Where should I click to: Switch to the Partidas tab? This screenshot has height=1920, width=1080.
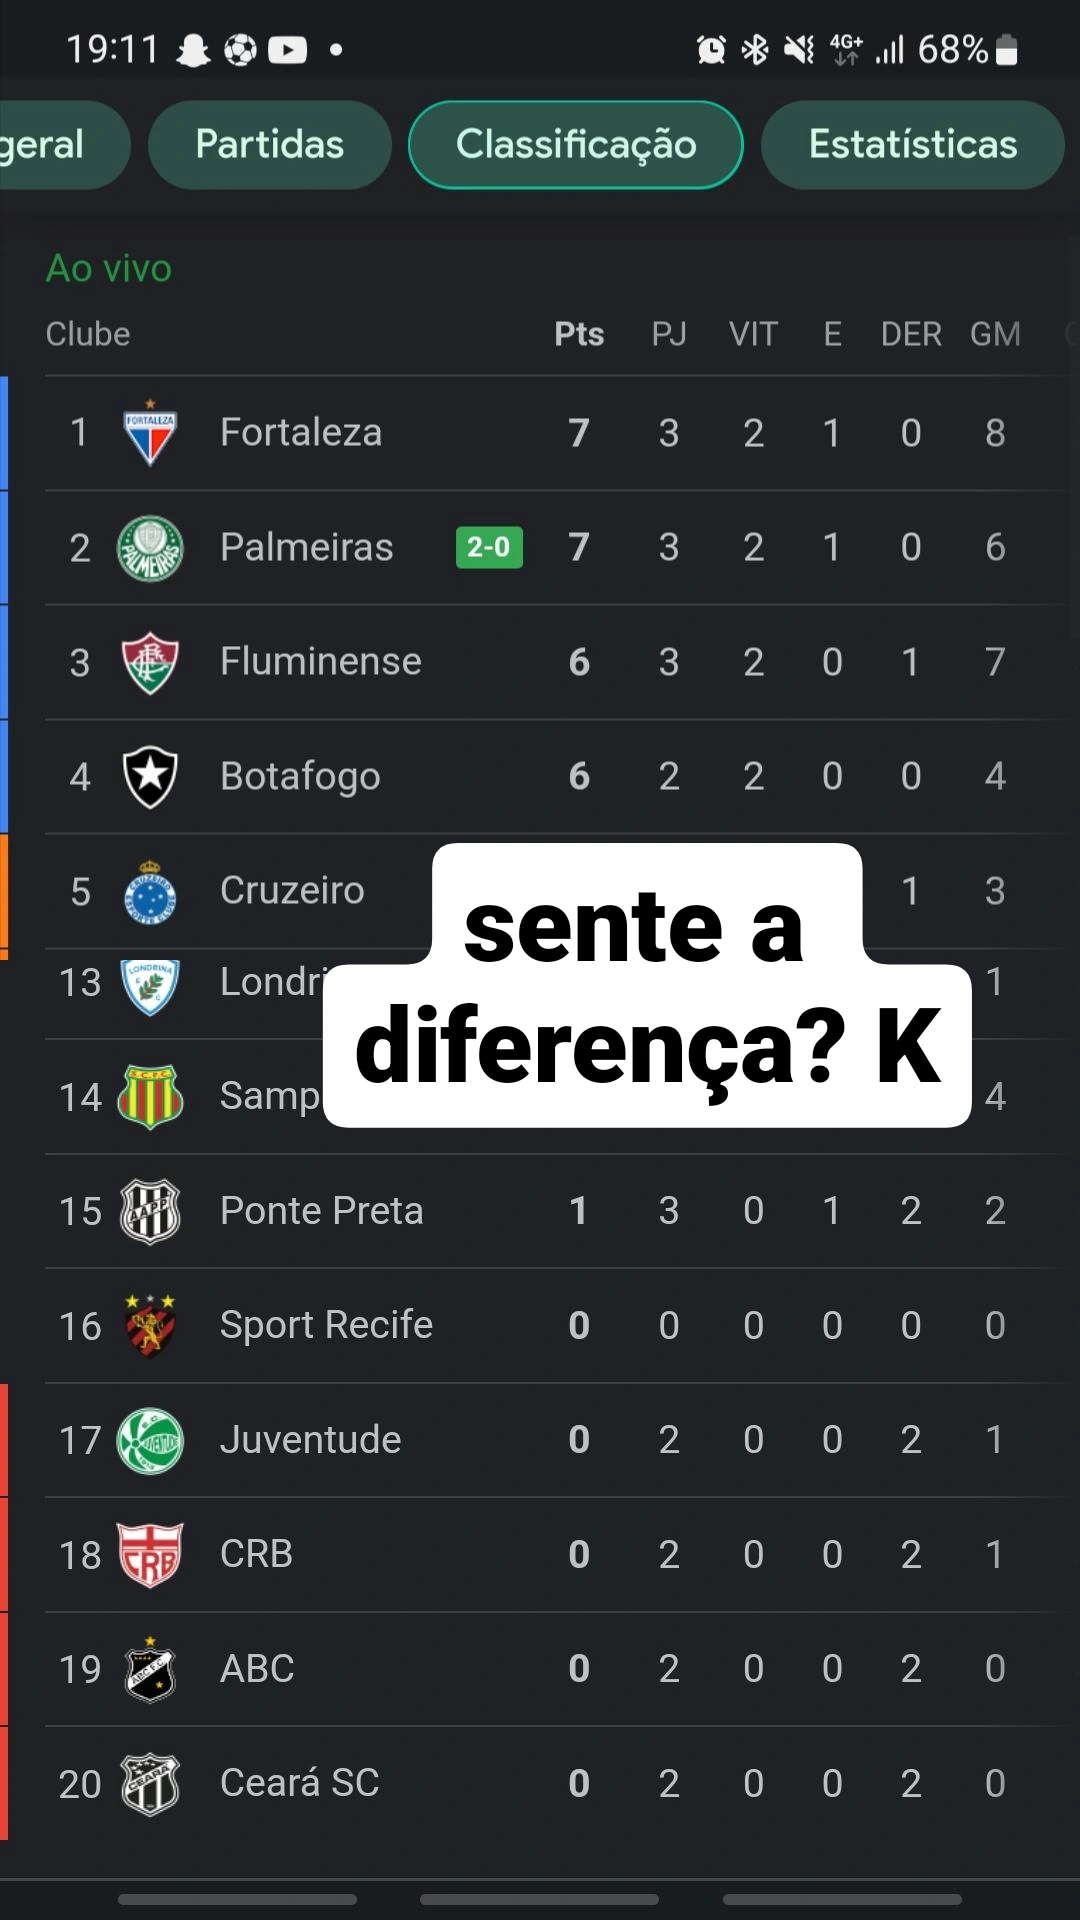point(270,145)
